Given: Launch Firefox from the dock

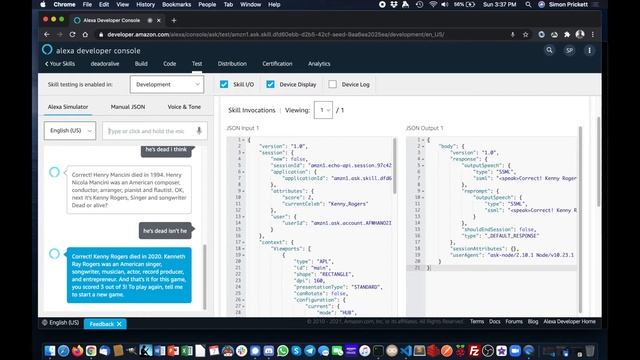Looking at the screenshot, I should 77,351.
